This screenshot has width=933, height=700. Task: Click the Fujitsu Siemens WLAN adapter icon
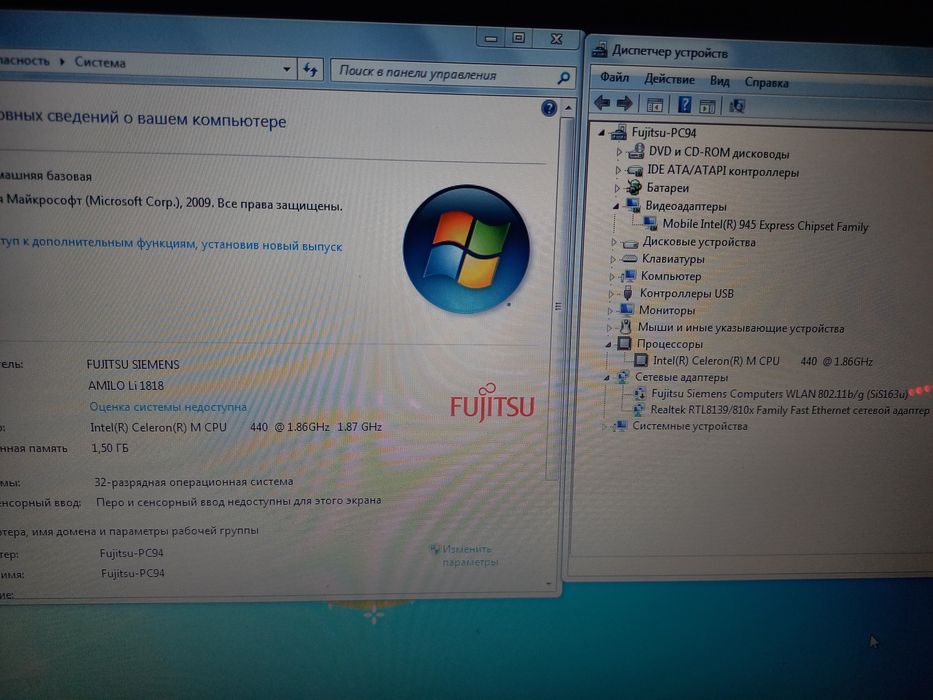640,393
